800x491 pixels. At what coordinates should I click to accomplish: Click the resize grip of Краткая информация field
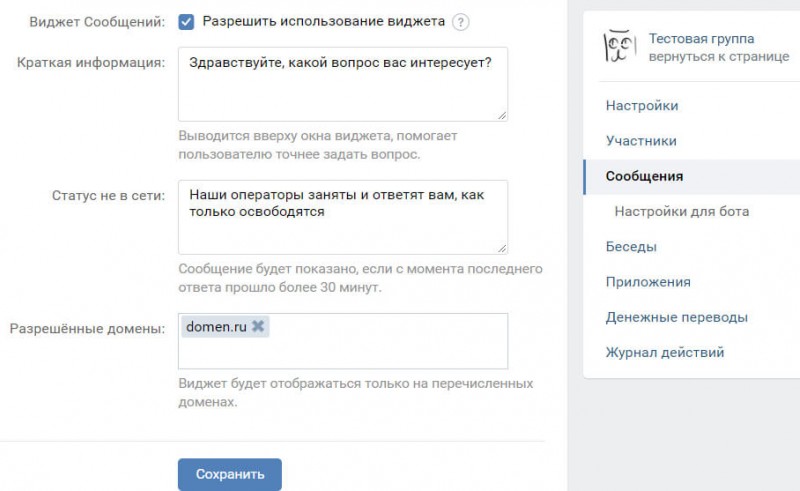tap(502, 116)
